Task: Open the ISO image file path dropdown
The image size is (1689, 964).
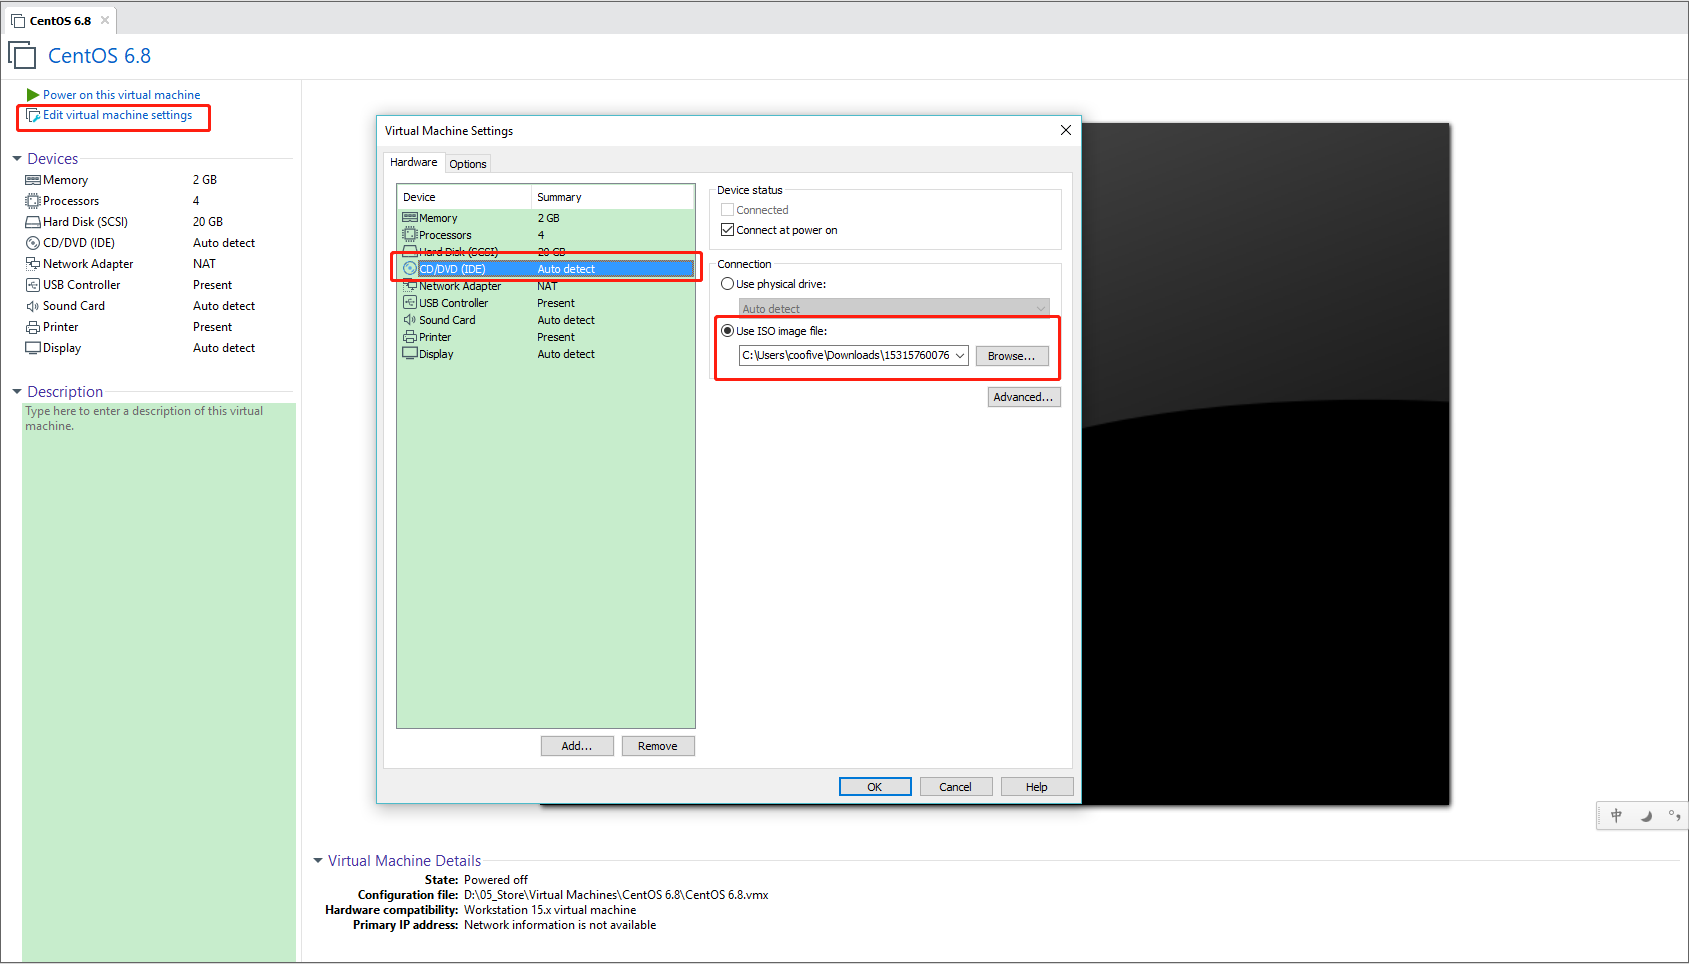Action: 959,356
